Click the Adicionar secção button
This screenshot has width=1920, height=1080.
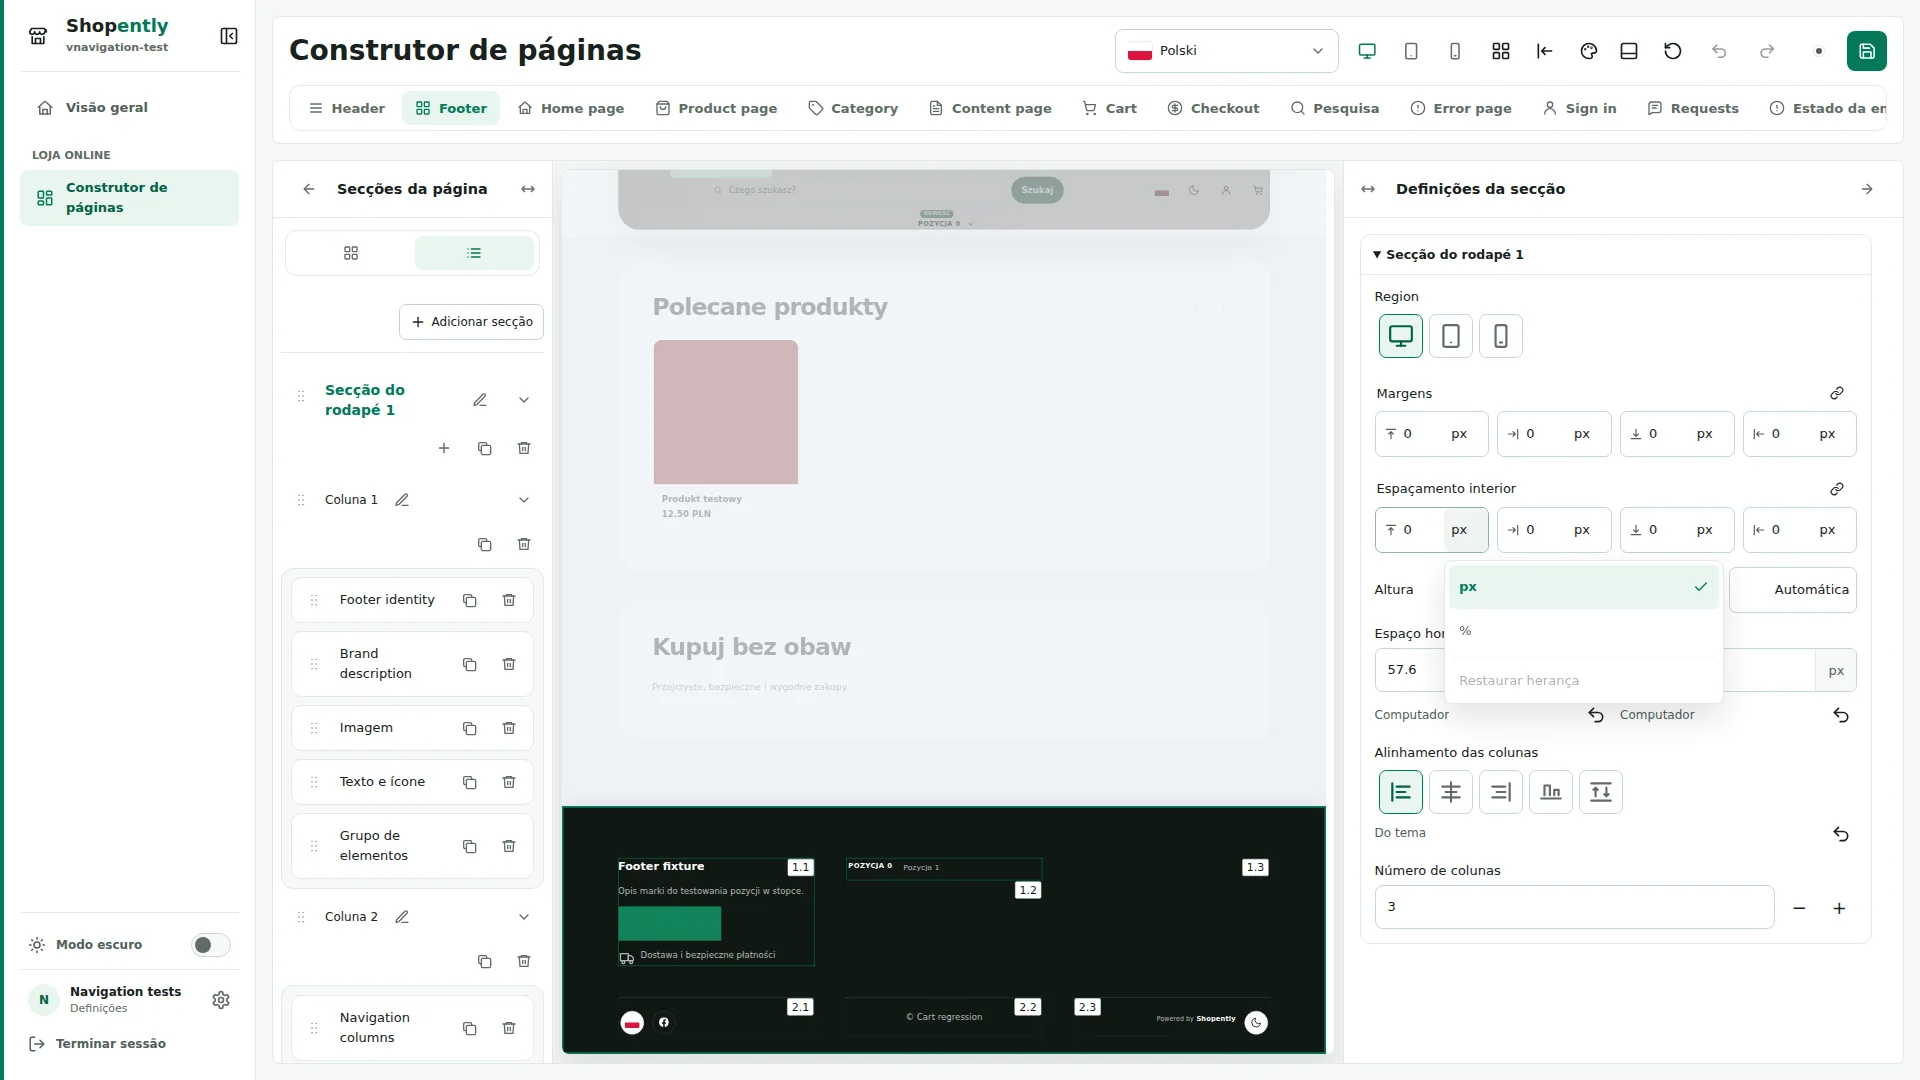click(x=471, y=322)
